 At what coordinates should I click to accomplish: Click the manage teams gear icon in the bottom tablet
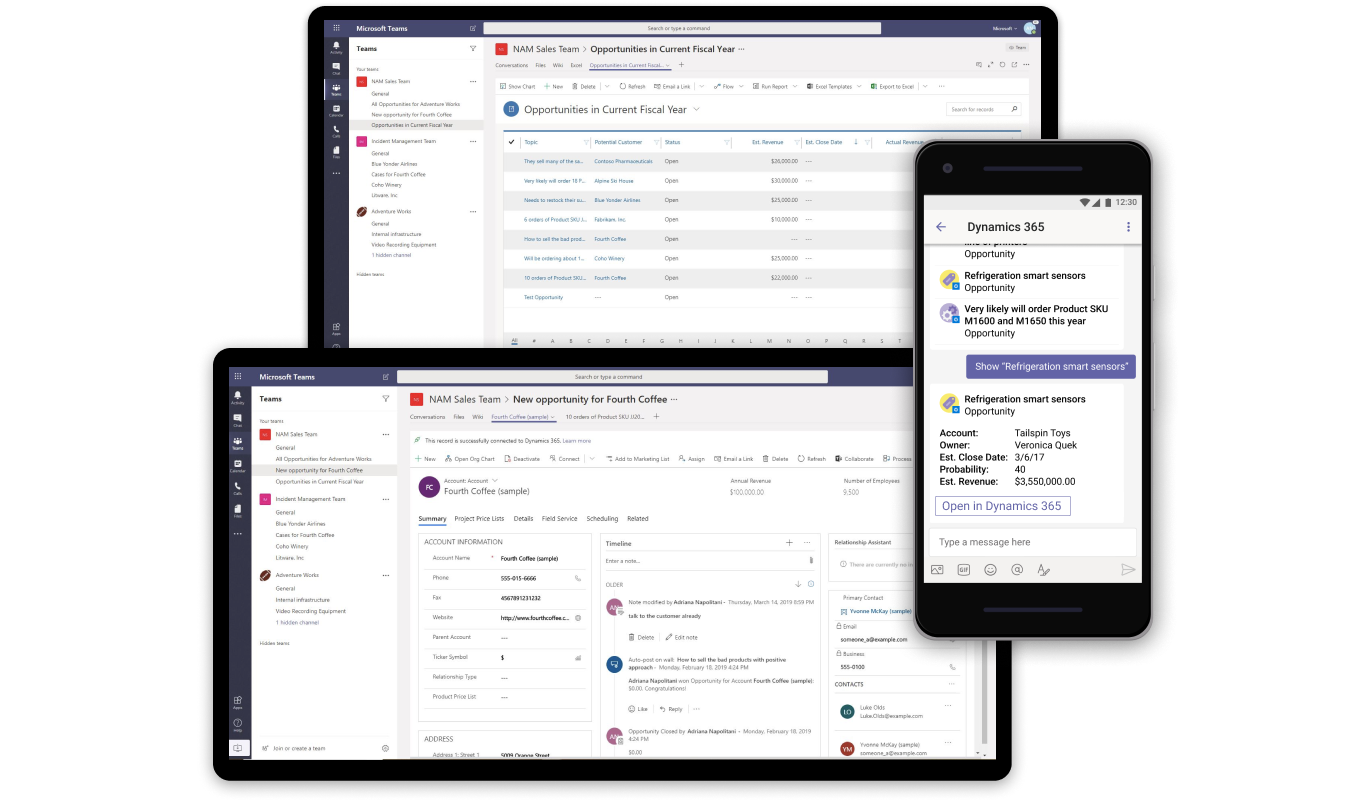coord(385,748)
